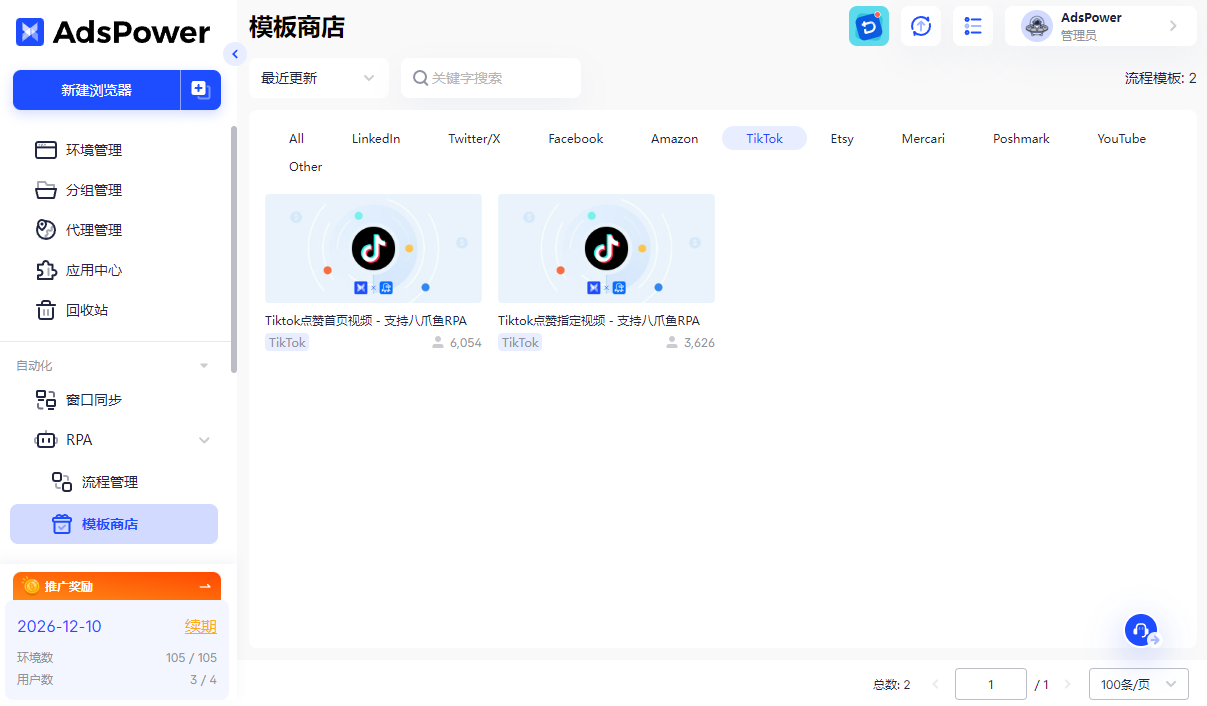Click the 续期 renewal link
1207x706 pixels.
point(200,627)
